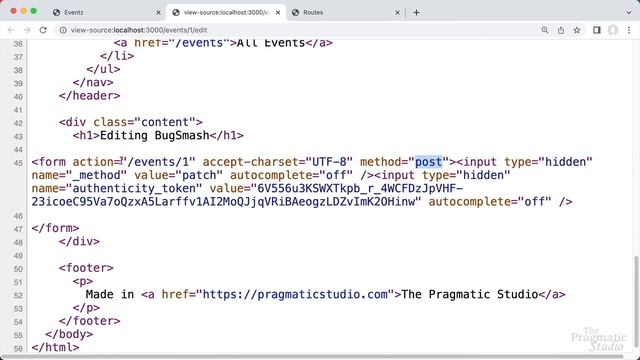This screenshot has width=640, height=360.
Task: Bookmark this page with the star icon
Action: point(577,30)
